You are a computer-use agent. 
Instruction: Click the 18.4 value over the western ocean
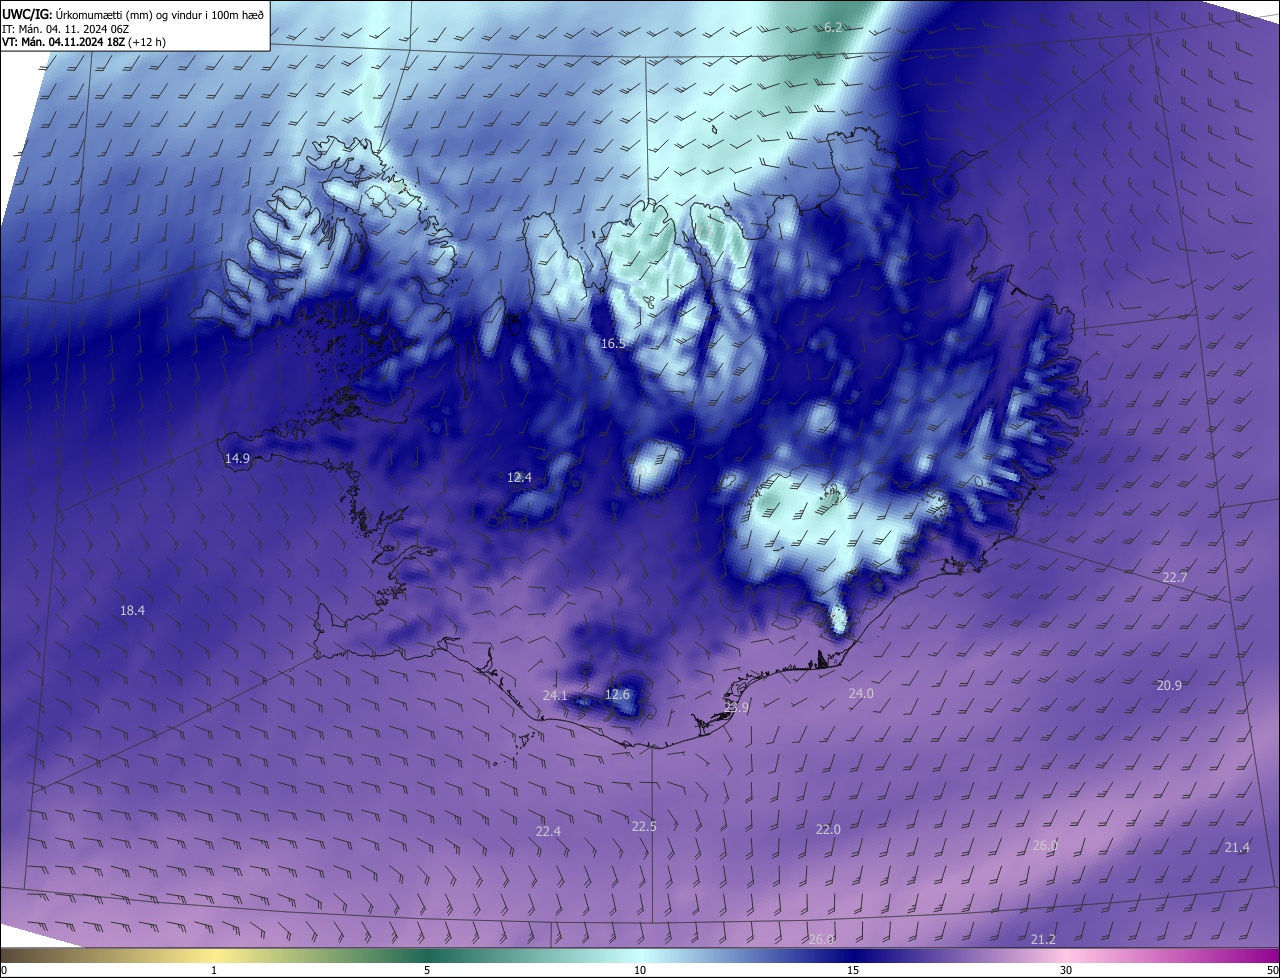coord(132,610)
